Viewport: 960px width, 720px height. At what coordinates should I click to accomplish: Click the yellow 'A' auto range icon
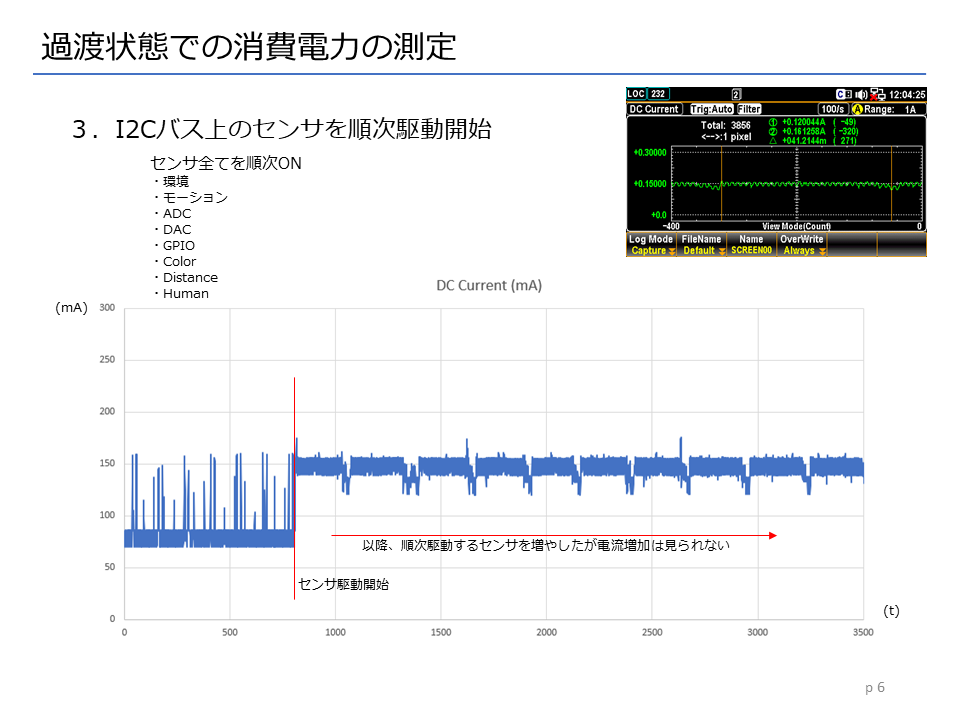pos(857,109)
